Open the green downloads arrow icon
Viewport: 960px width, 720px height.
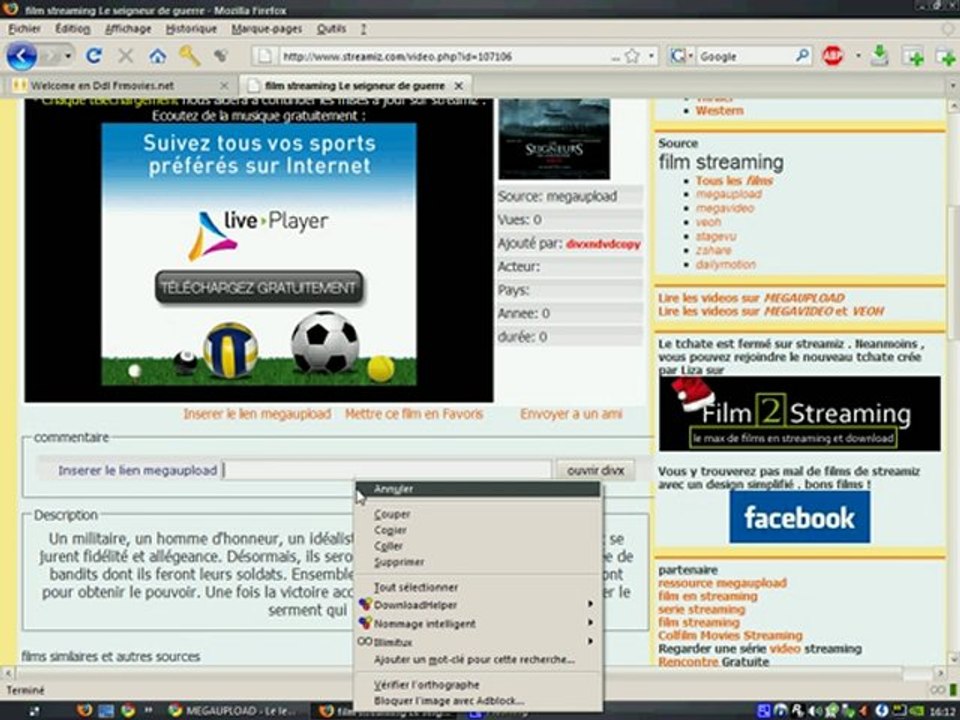click(x=879, y=56)
